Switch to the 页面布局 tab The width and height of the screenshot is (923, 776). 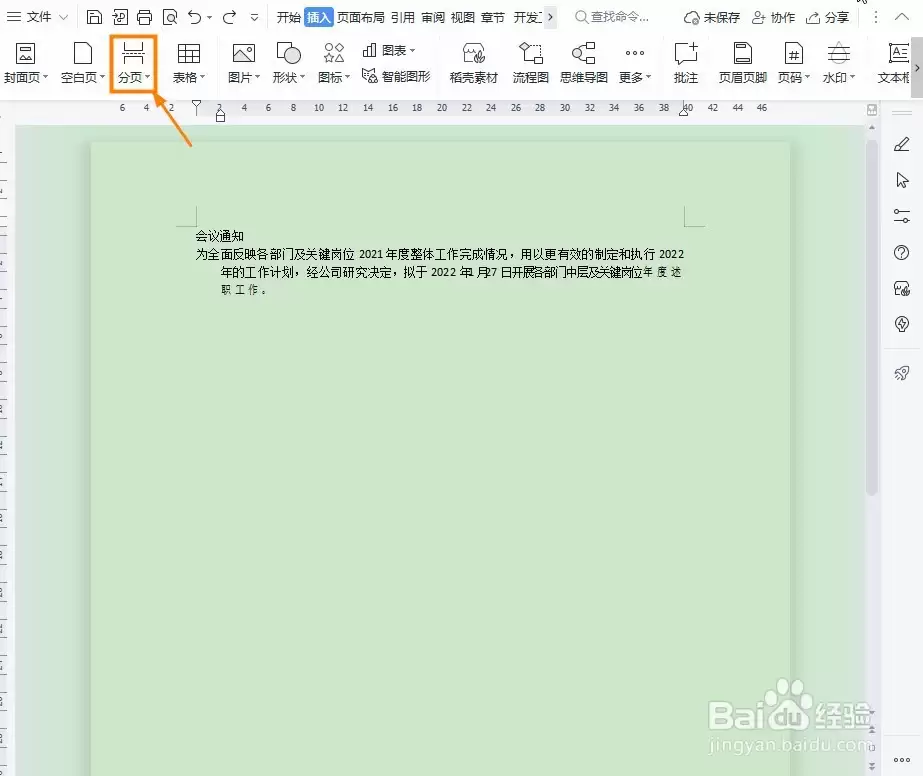pyautogui.click(x=360, y=18)
